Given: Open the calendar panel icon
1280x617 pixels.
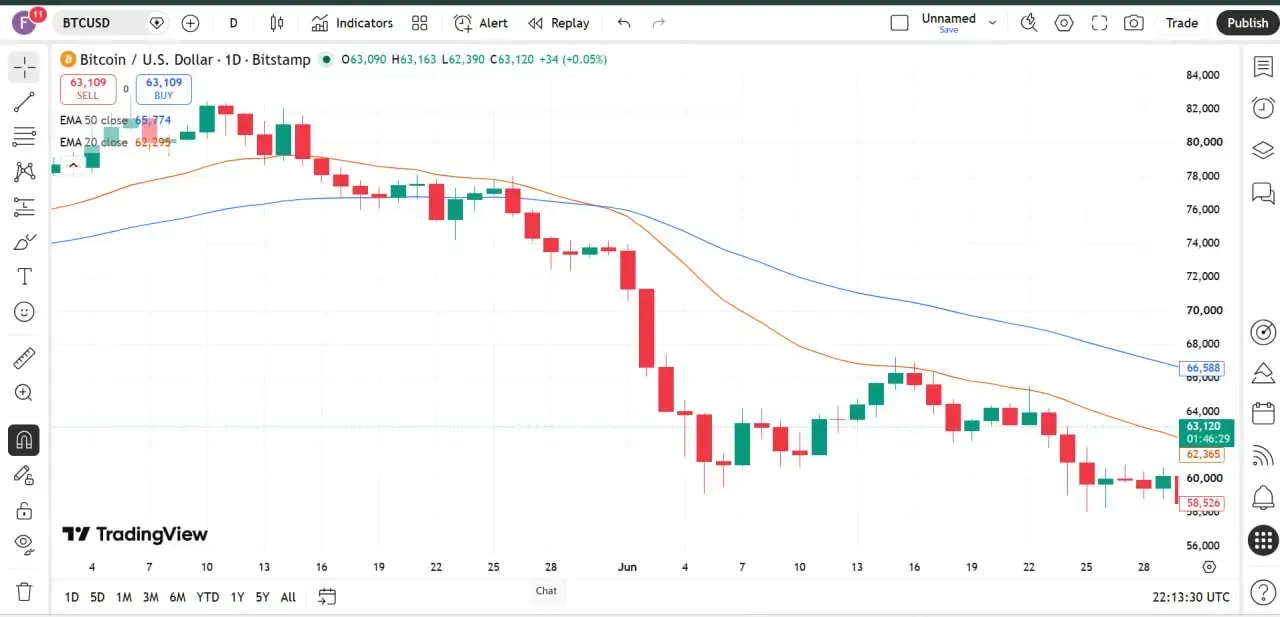Looking at the screenshot, I should tap(1263, 413).
